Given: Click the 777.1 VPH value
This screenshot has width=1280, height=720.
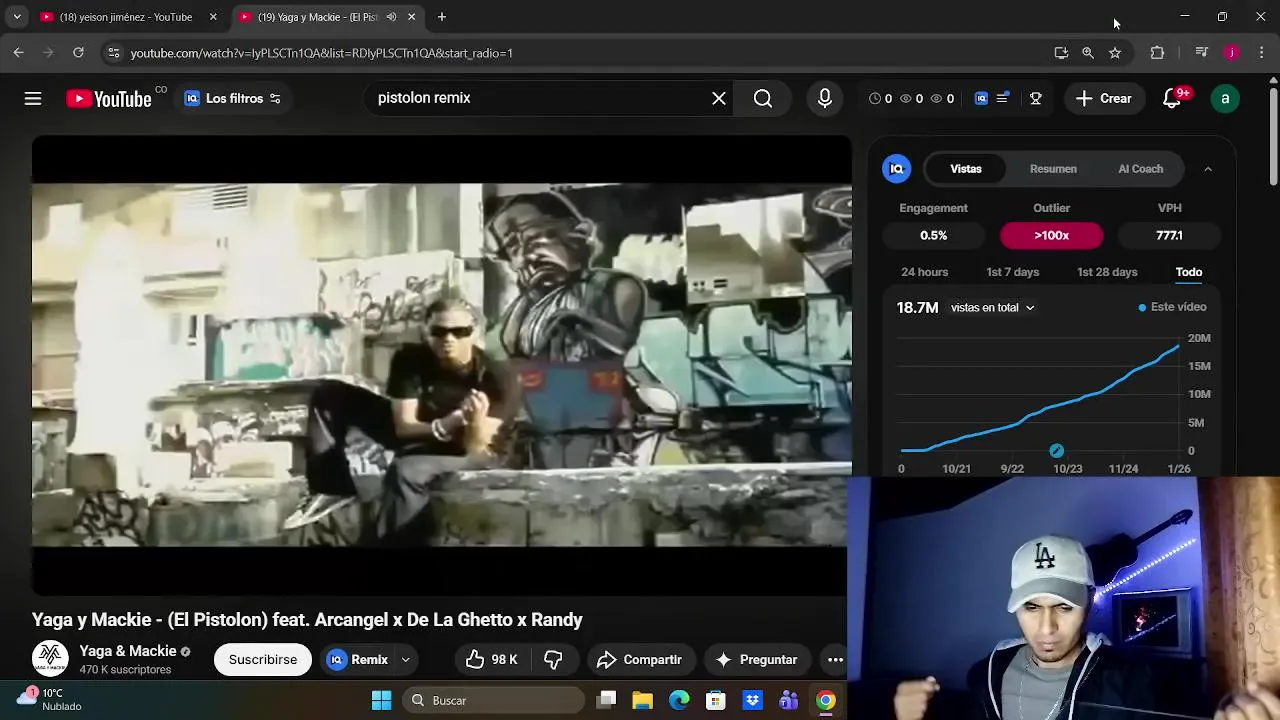Looking at the screenshot, I should (x=1169, y=235).
